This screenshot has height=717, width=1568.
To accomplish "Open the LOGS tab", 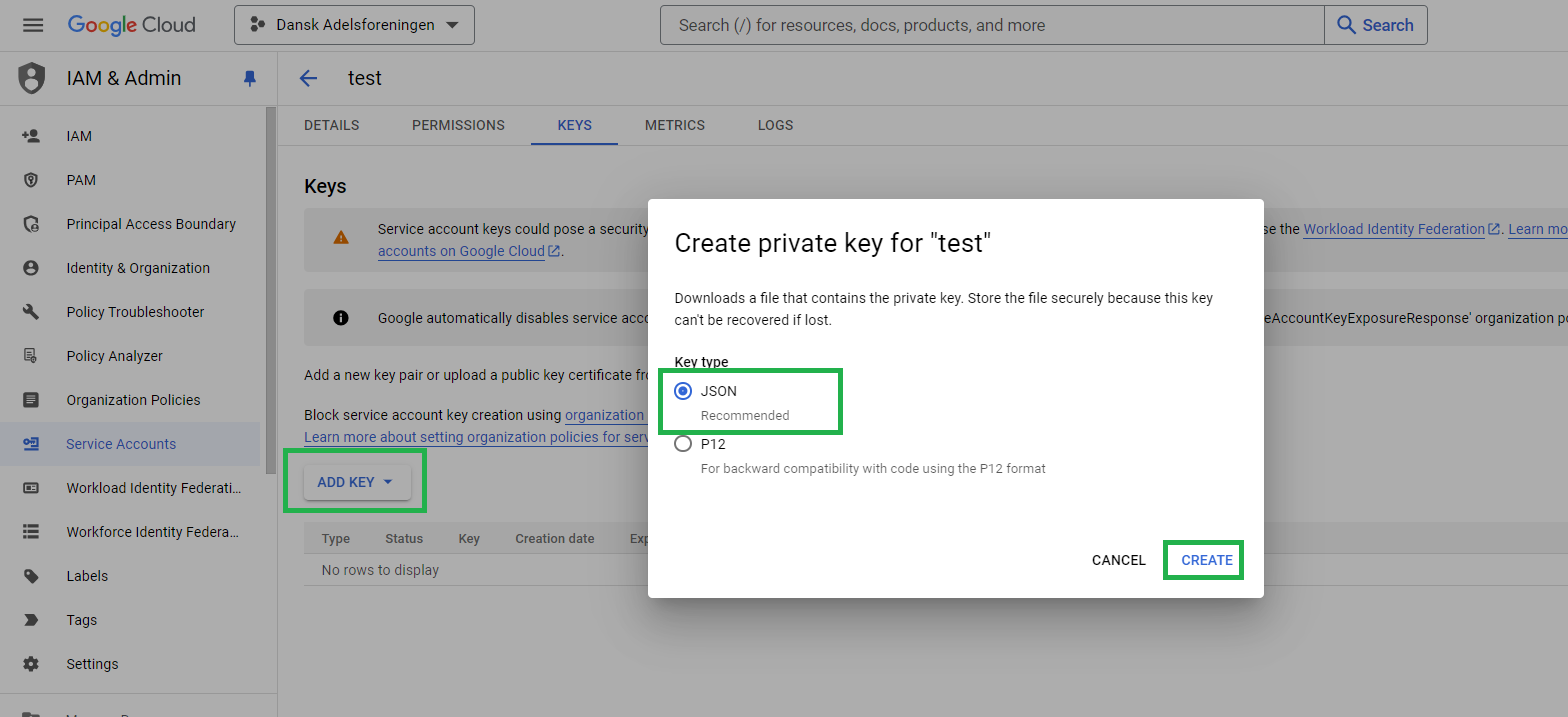I will tap(775, 125).
